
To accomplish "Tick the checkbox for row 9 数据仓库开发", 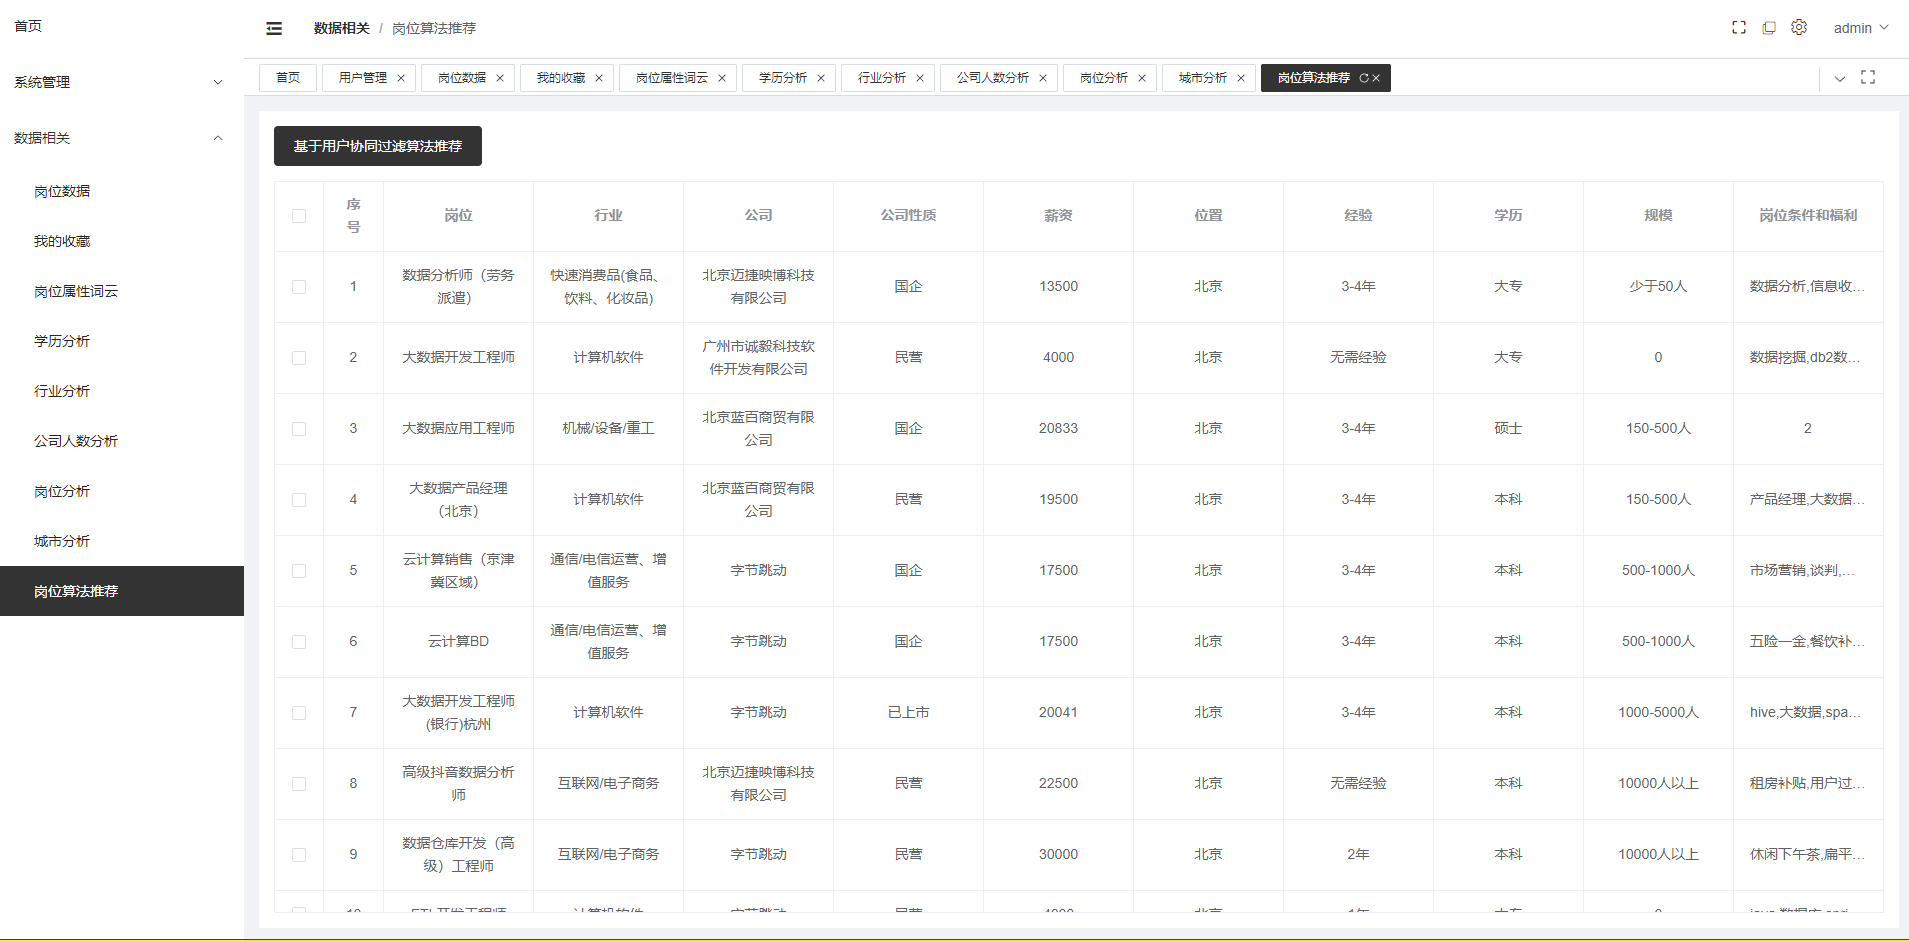I will pyautogui.click(x=299, y=855).
